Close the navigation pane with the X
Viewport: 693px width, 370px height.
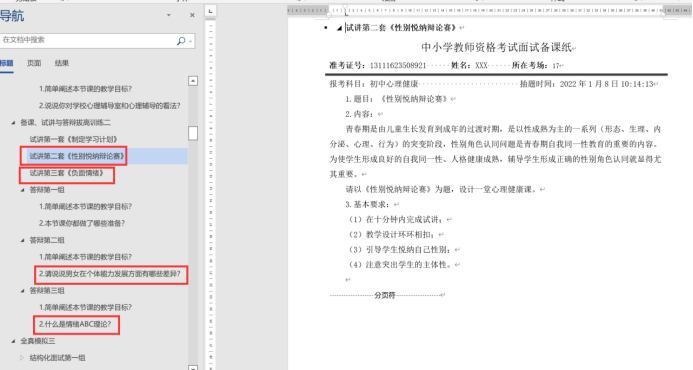[192, 15]
